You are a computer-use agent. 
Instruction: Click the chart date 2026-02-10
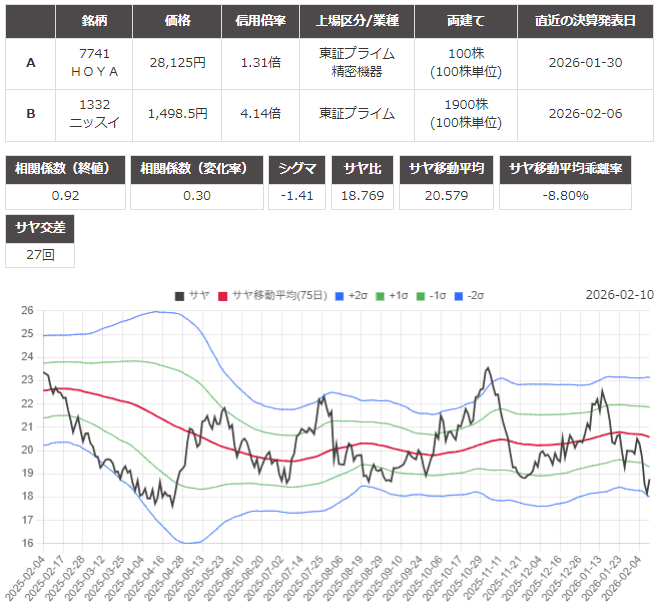[619, 295]
